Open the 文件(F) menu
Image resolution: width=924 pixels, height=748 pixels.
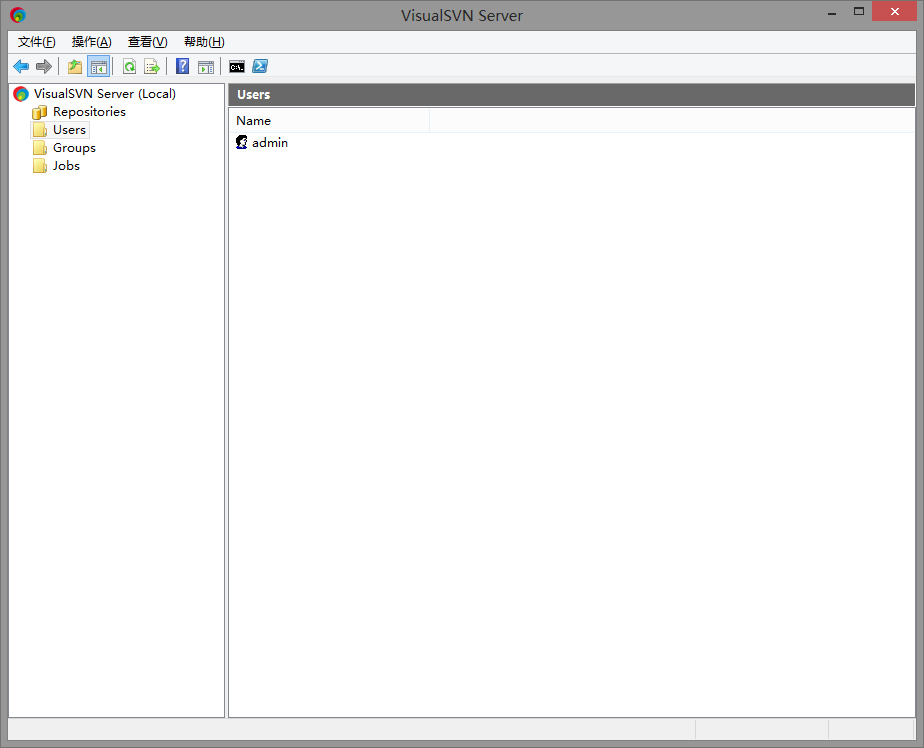tap(37, 42)
